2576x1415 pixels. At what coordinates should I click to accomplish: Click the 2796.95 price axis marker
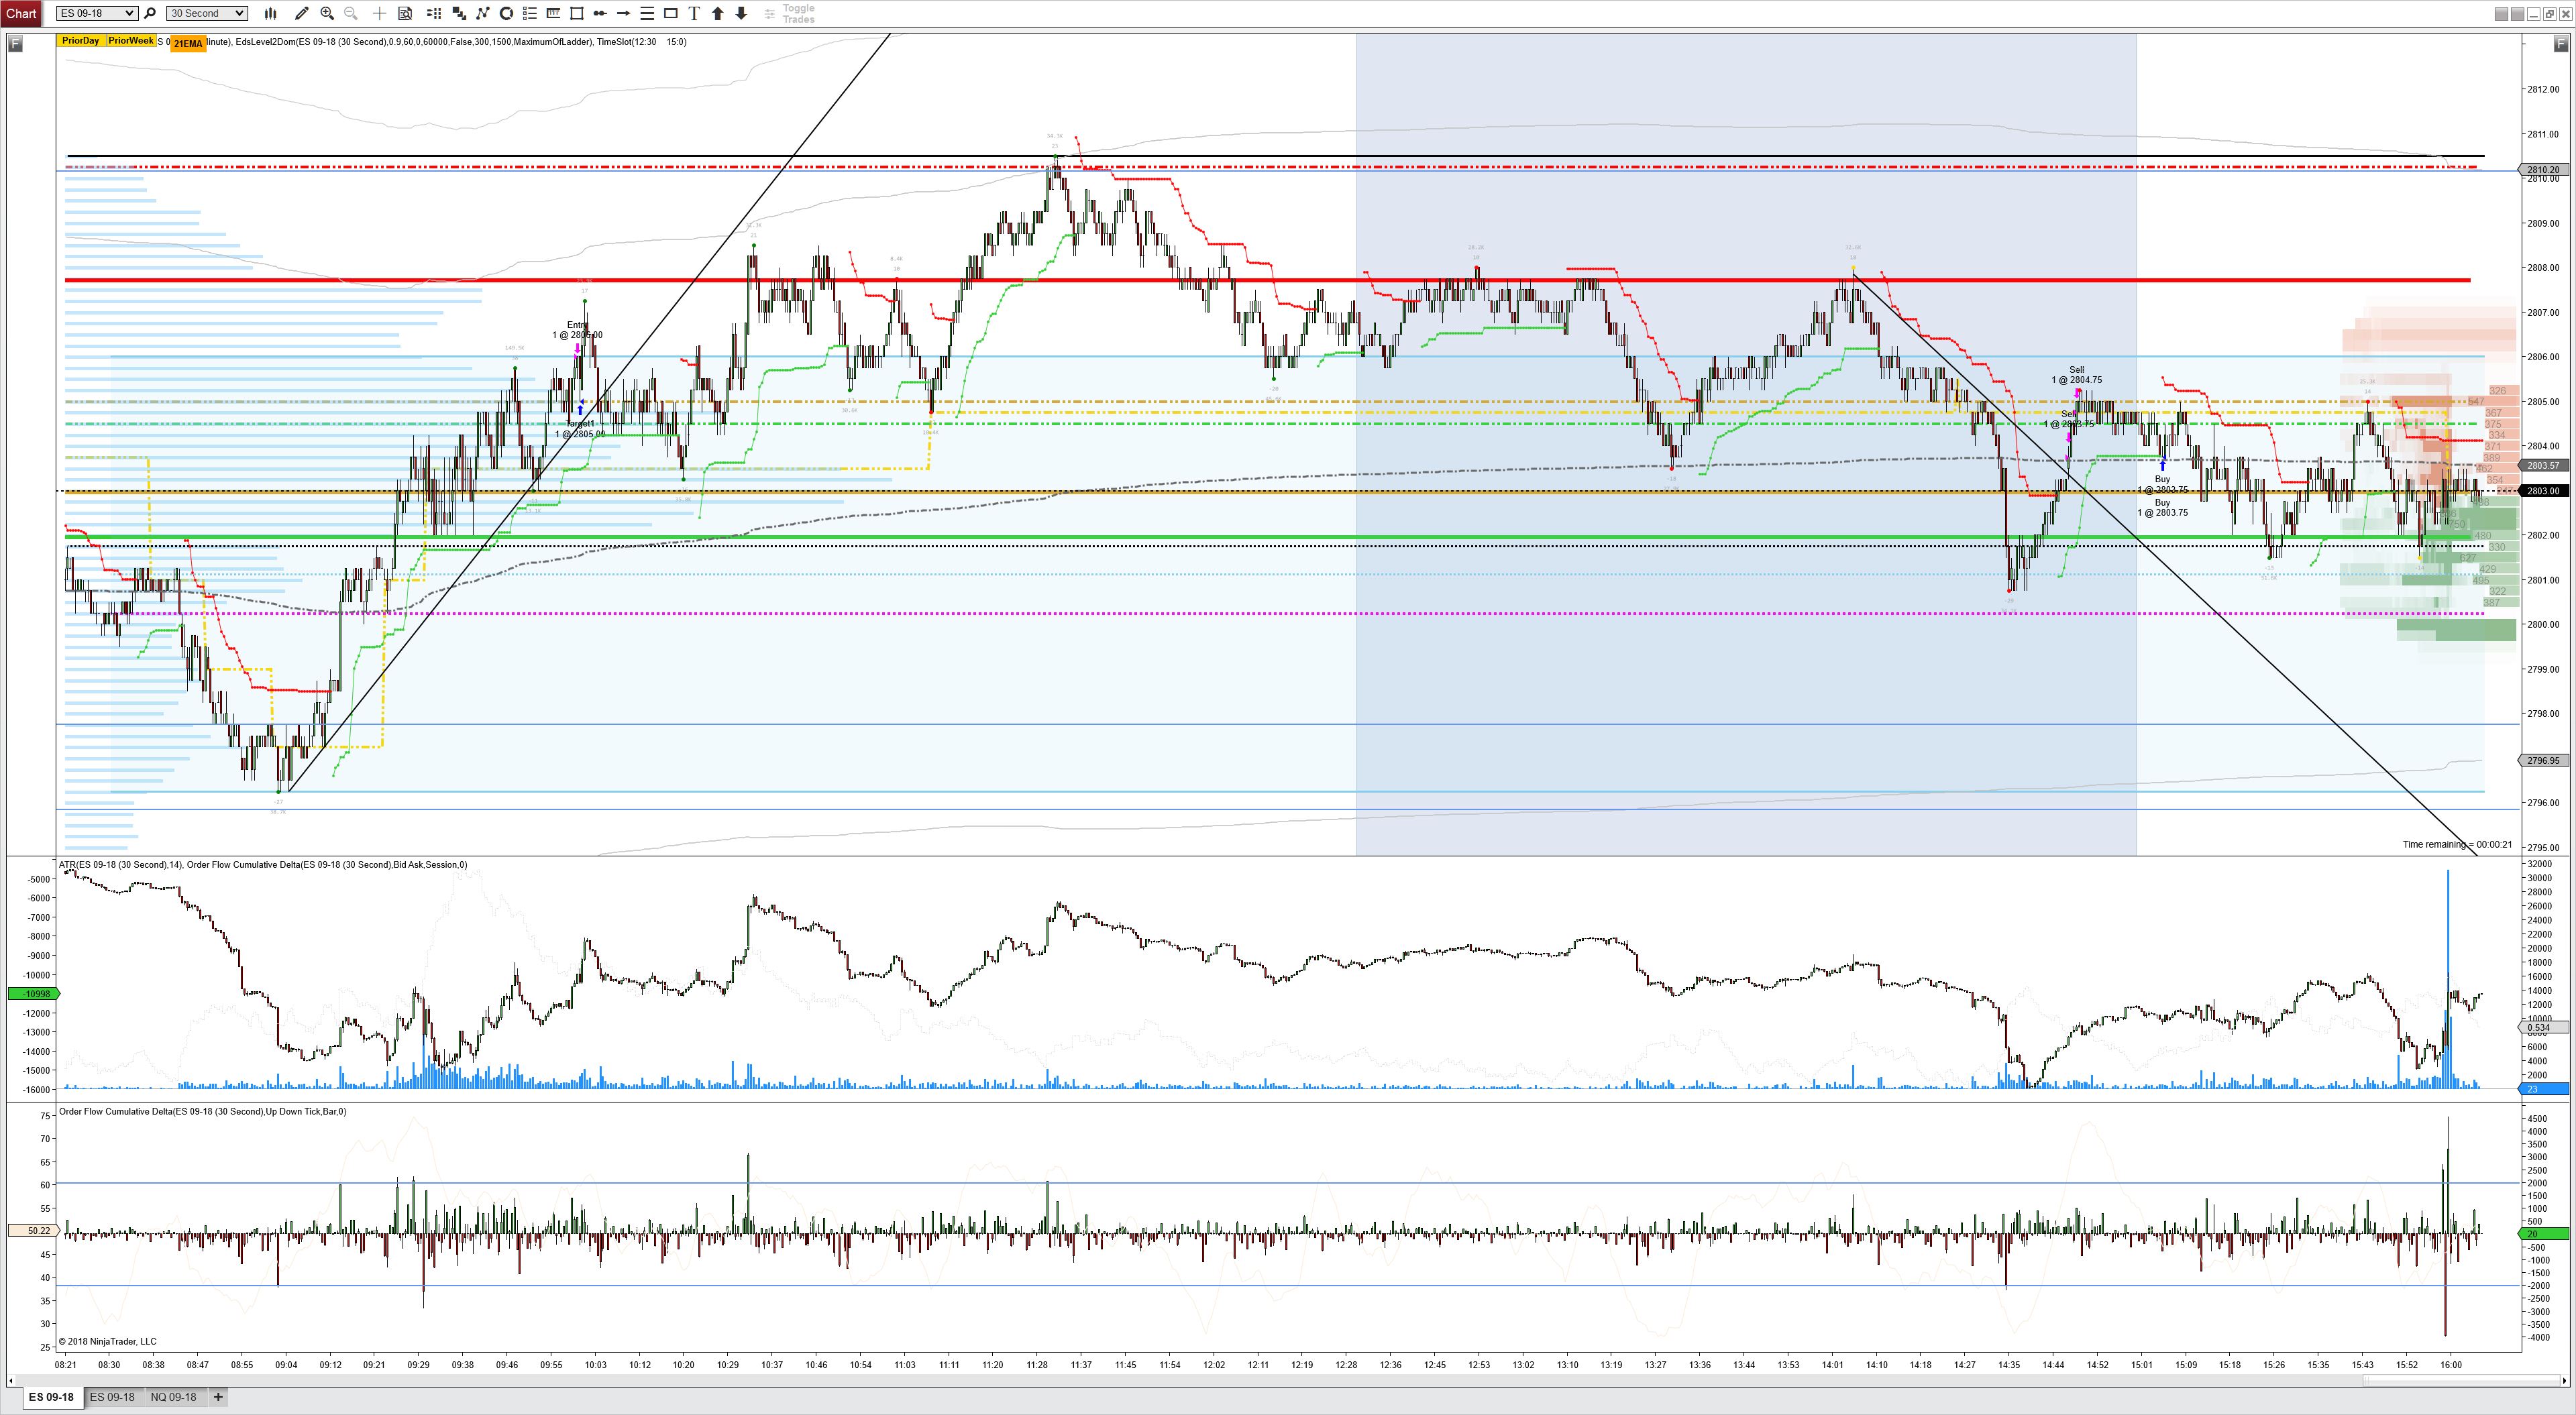point(2543,761)
